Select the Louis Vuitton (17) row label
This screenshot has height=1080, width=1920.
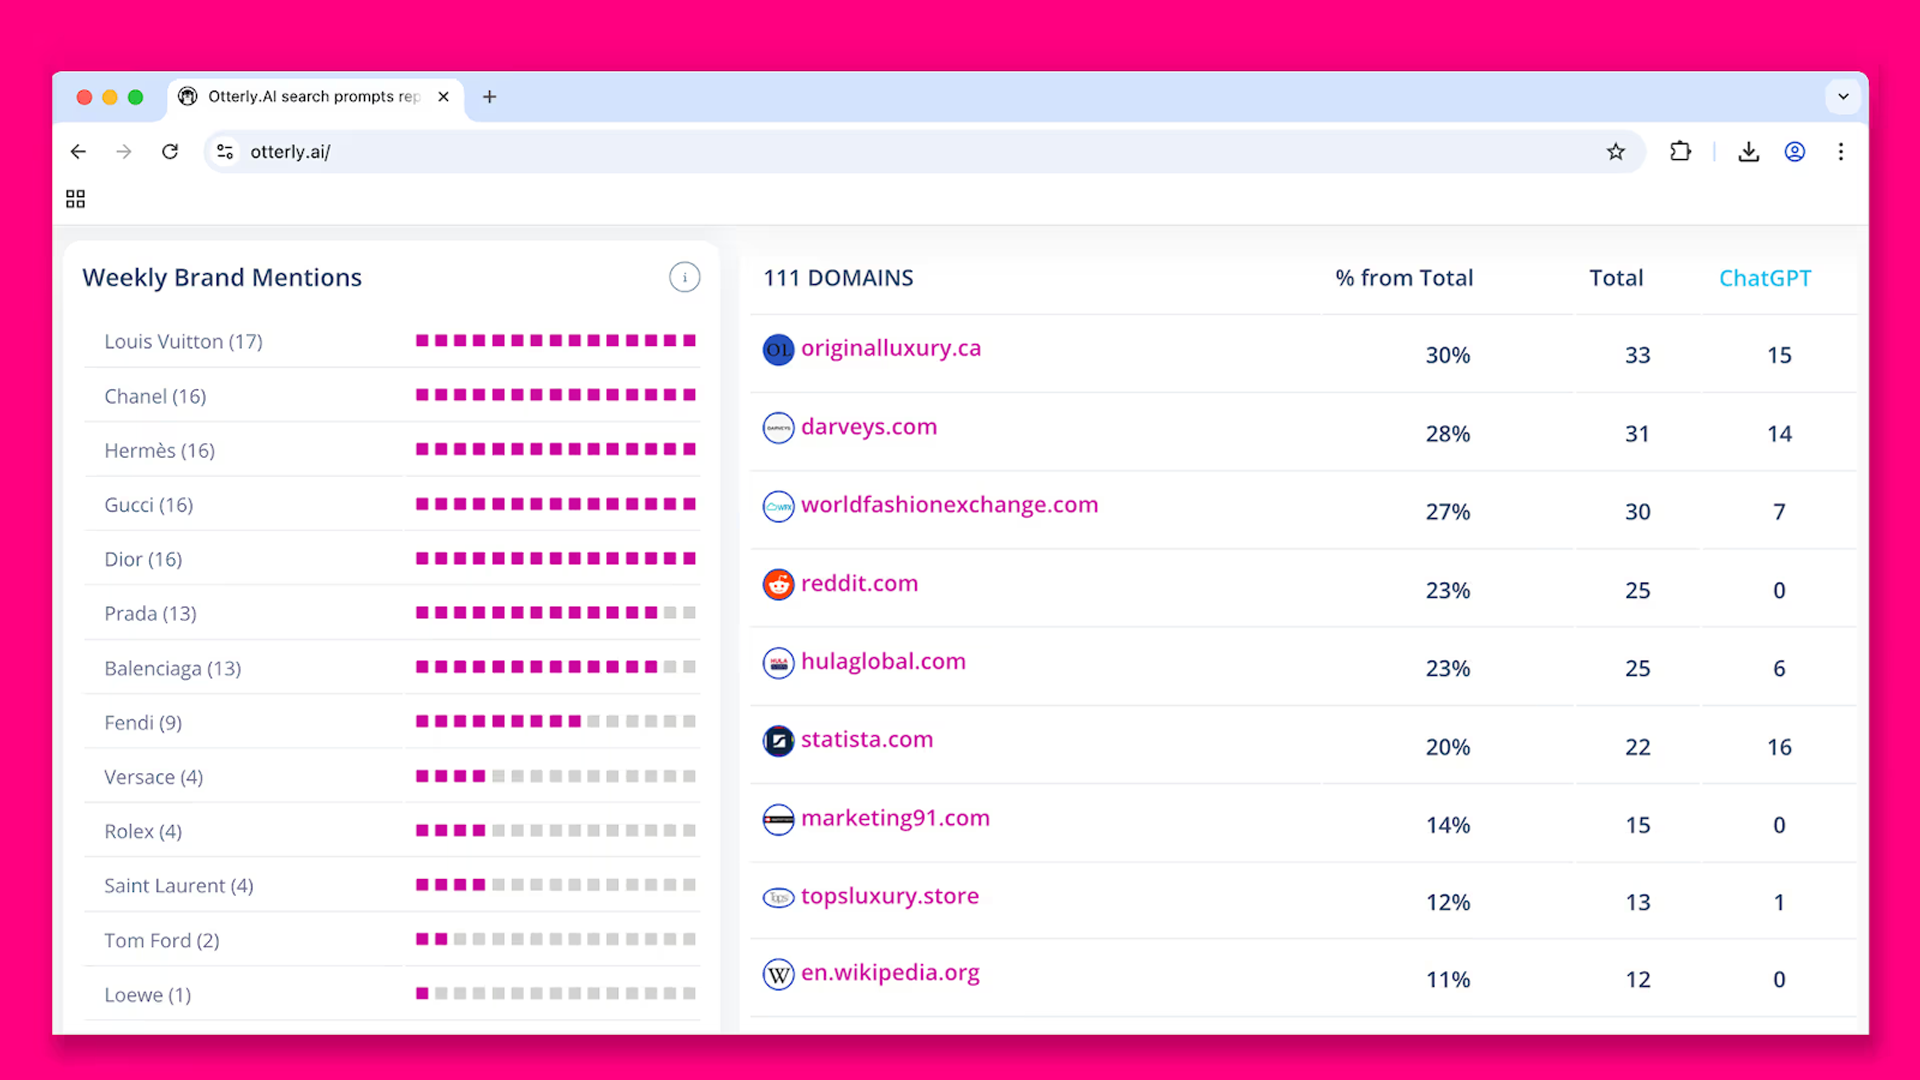(183, 342)
